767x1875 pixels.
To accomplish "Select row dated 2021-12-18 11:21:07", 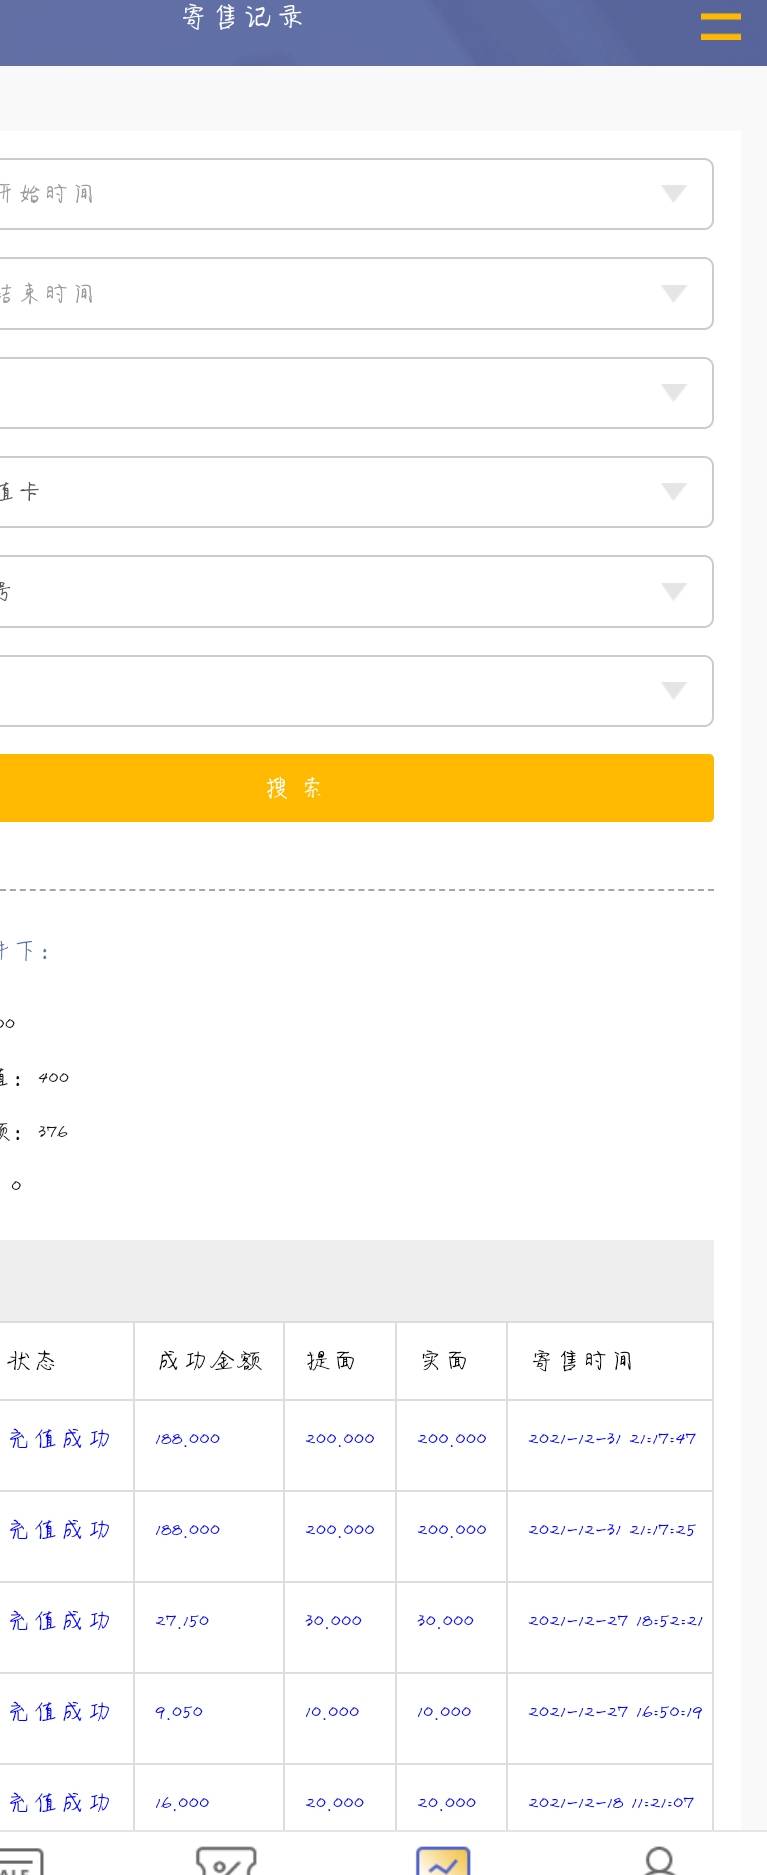I will [x=355, y=1798].
